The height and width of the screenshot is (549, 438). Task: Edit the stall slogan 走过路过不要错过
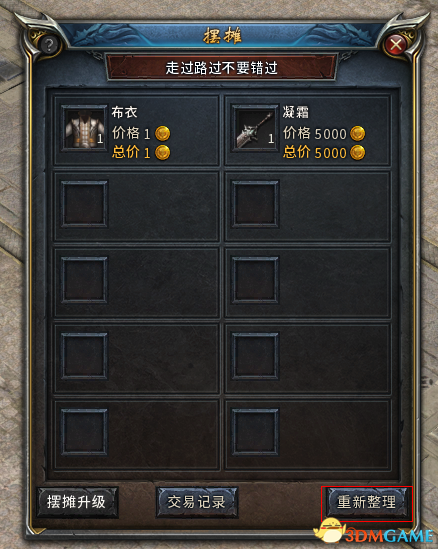pyautogui.click(x=222, y=67)
